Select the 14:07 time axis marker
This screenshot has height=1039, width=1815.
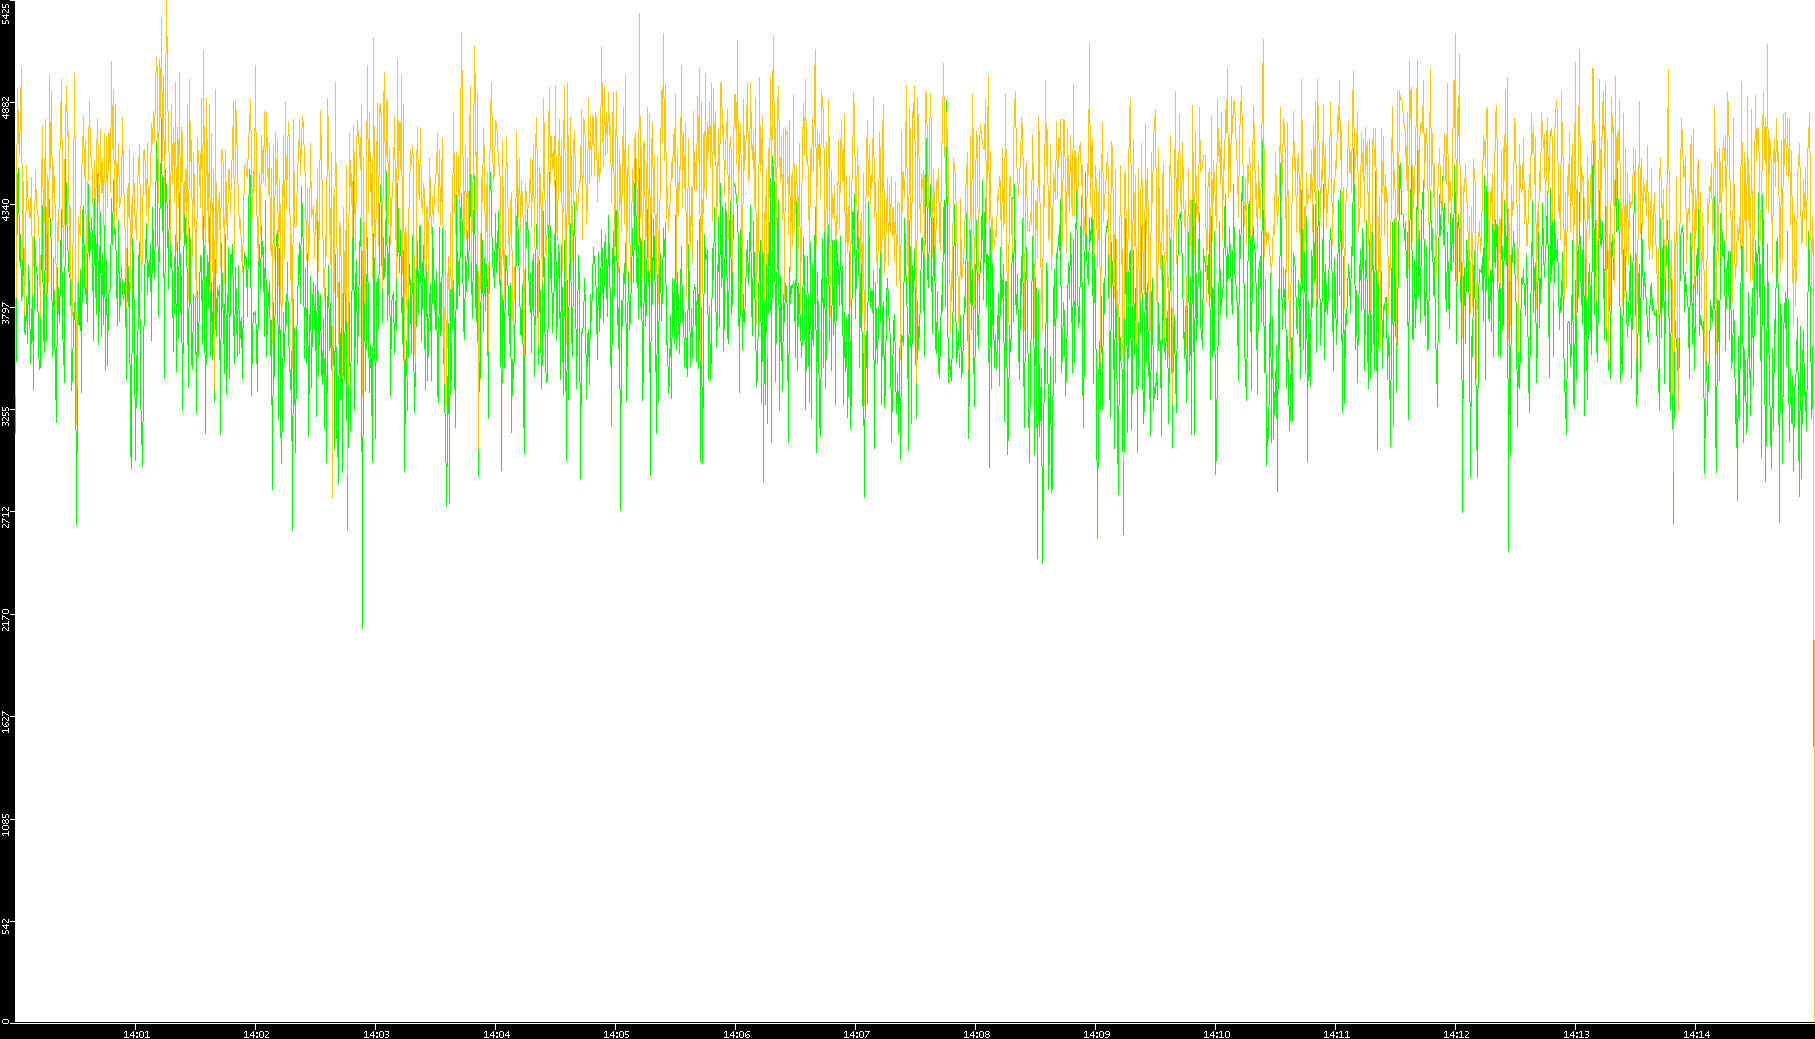coord(856,1034)
